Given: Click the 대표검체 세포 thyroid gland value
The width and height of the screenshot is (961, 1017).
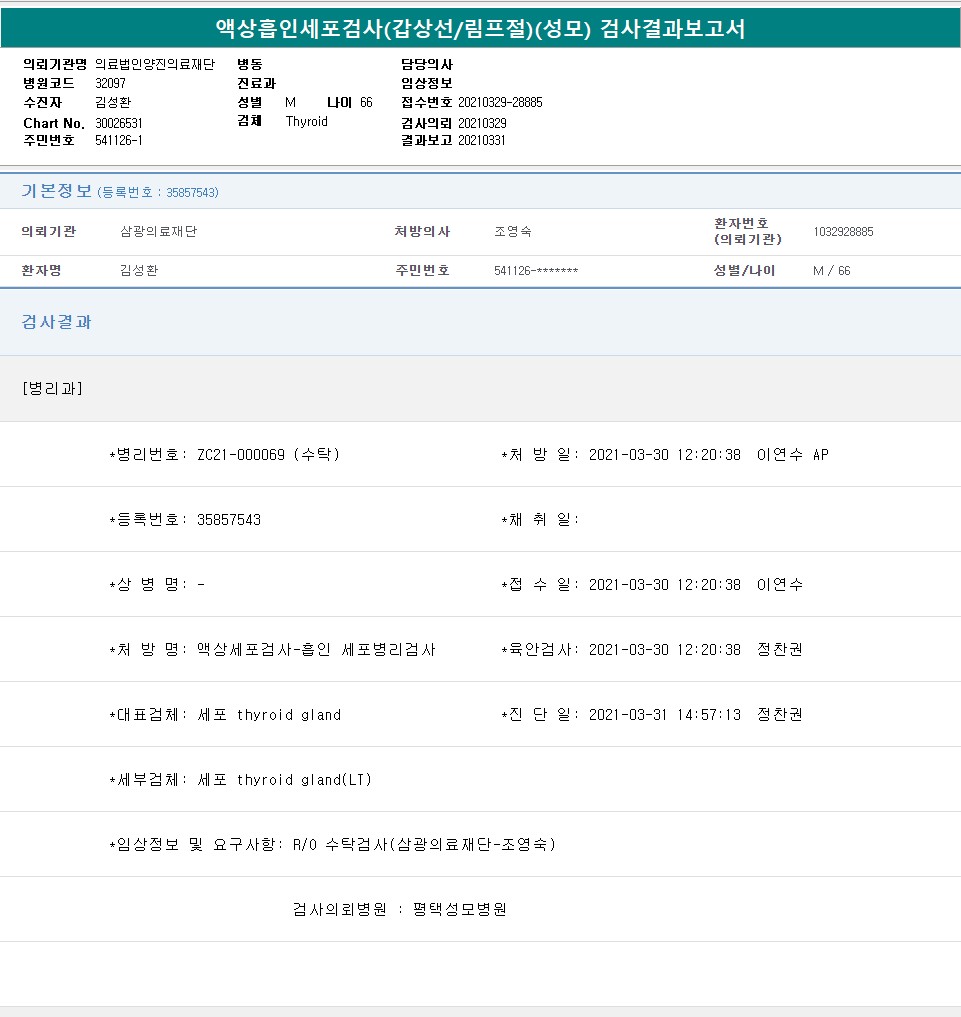Looking at the screenshot, I should coord(270,714).
